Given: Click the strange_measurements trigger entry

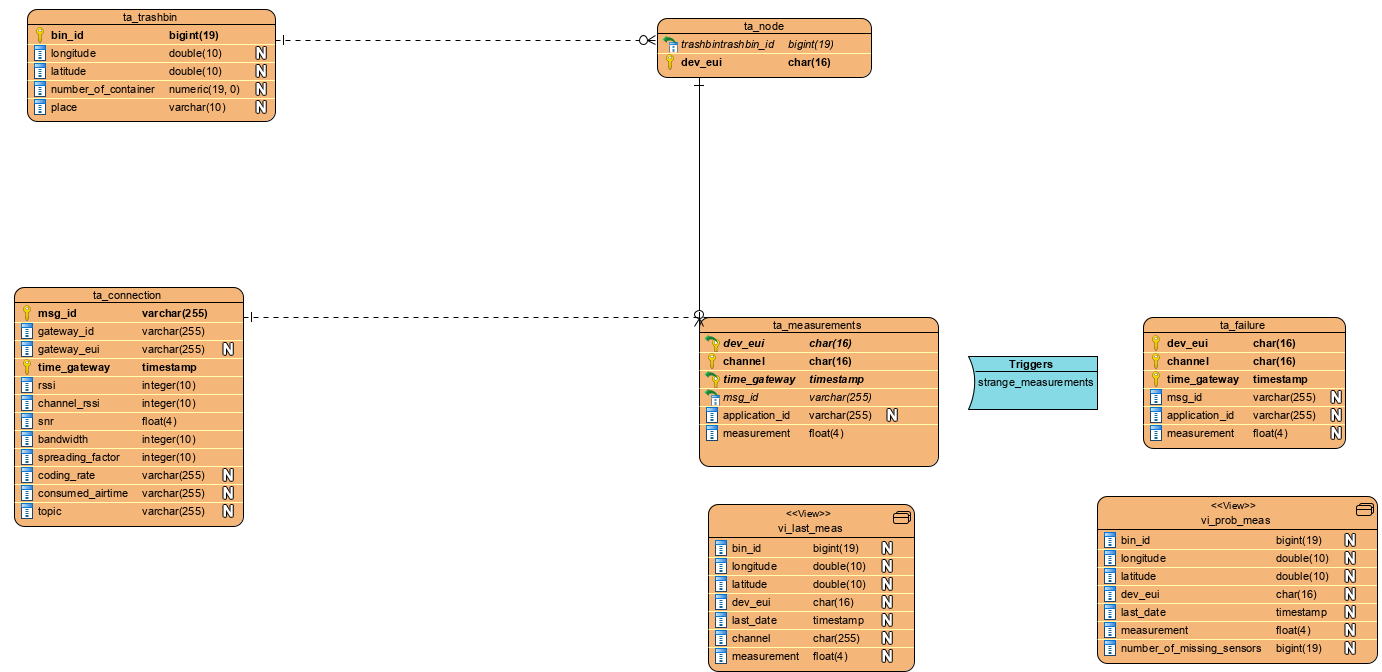Looking at the screenshot, I should point(1036,382).
